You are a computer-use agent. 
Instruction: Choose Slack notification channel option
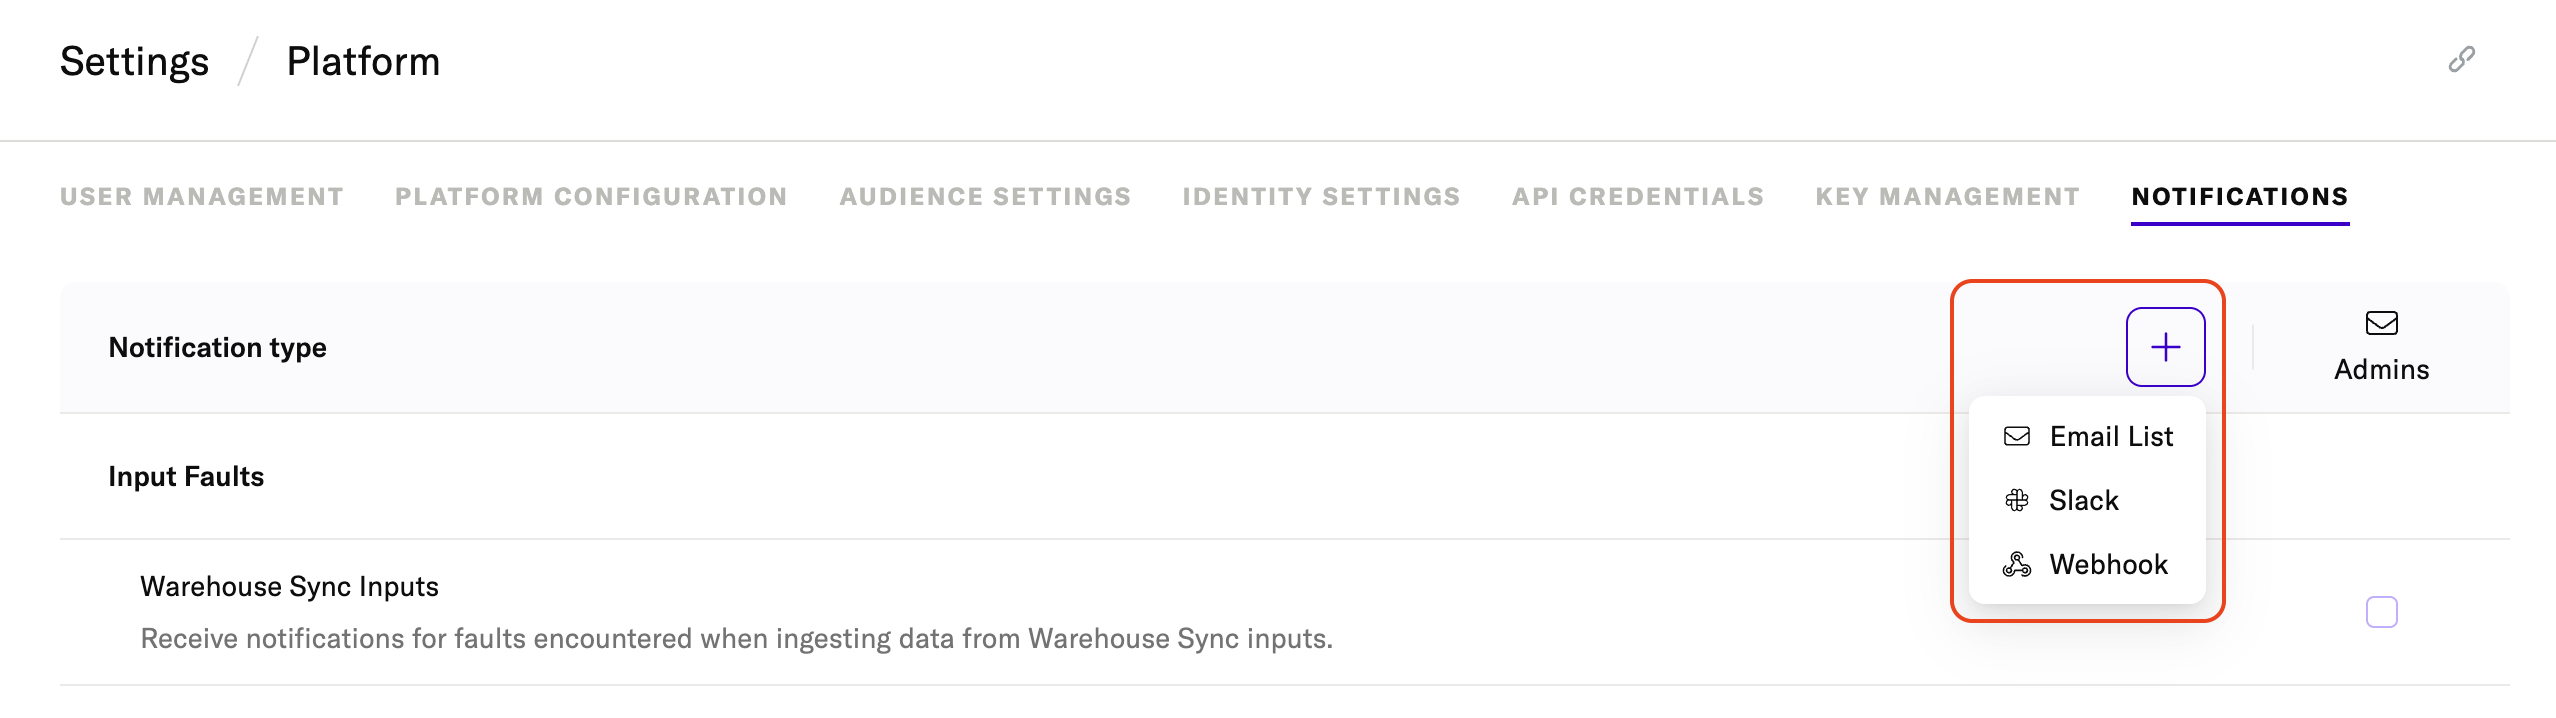click(x=2084, y=501)
